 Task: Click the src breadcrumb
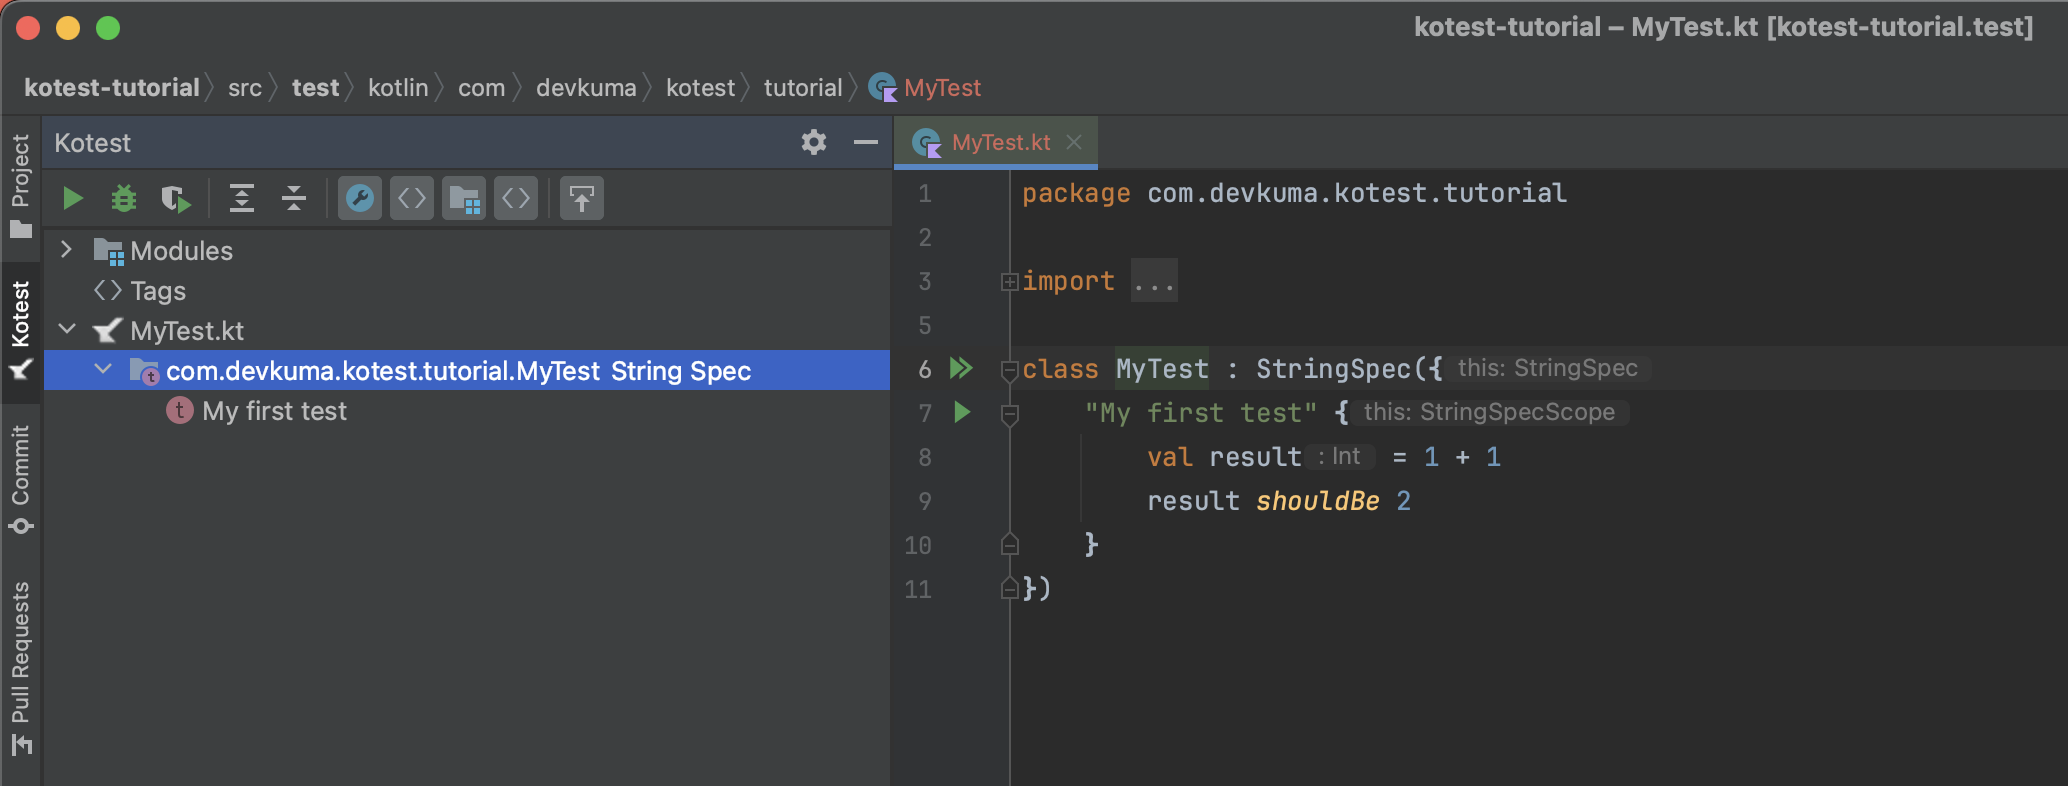[245, 88]
